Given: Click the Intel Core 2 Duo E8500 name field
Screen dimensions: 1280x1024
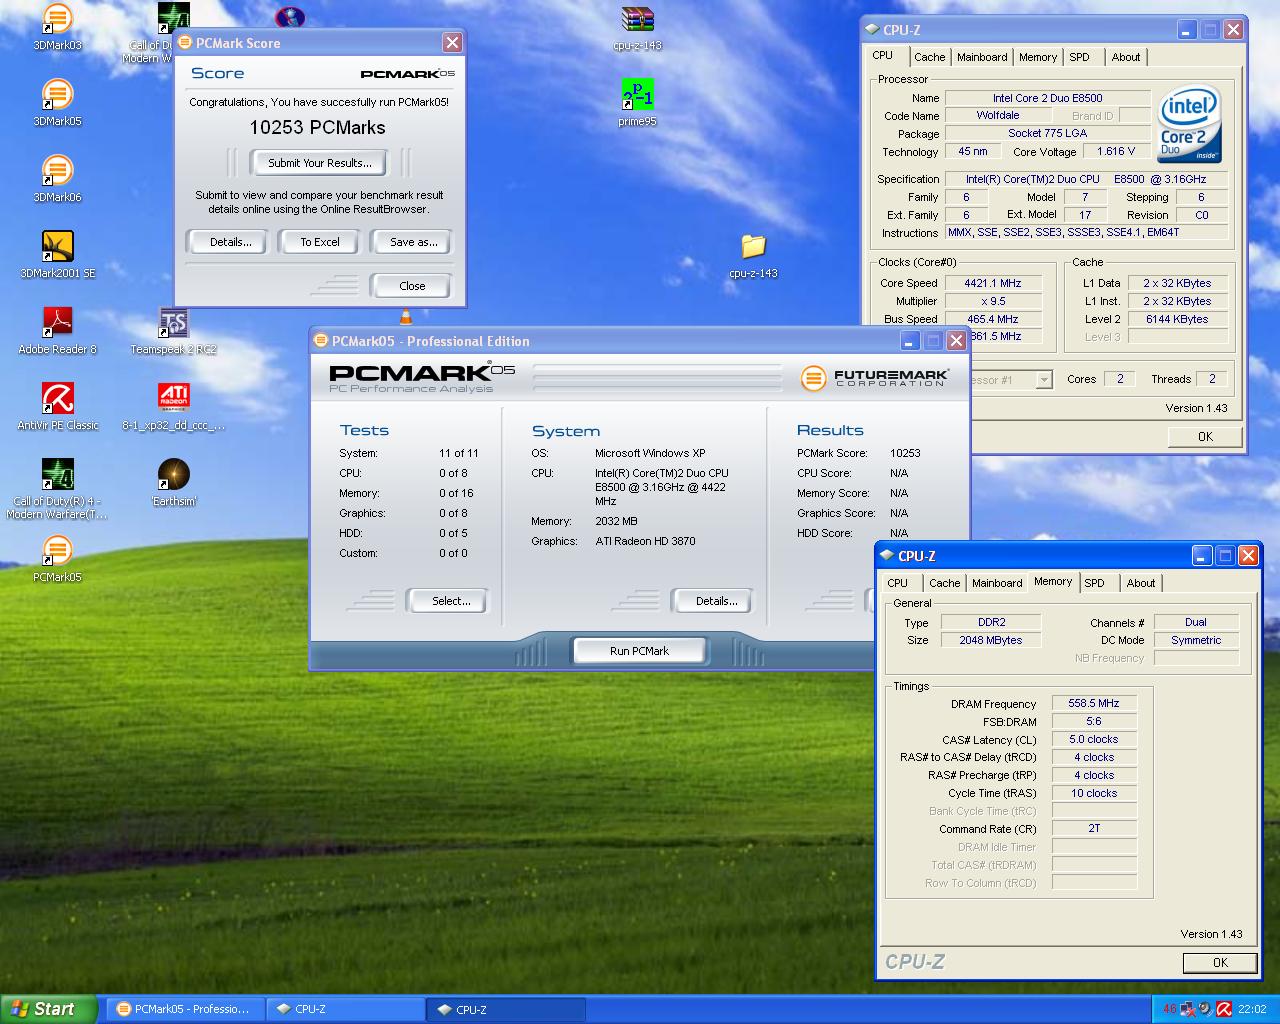Looking at the screenshot, I should pos(1047,98).
